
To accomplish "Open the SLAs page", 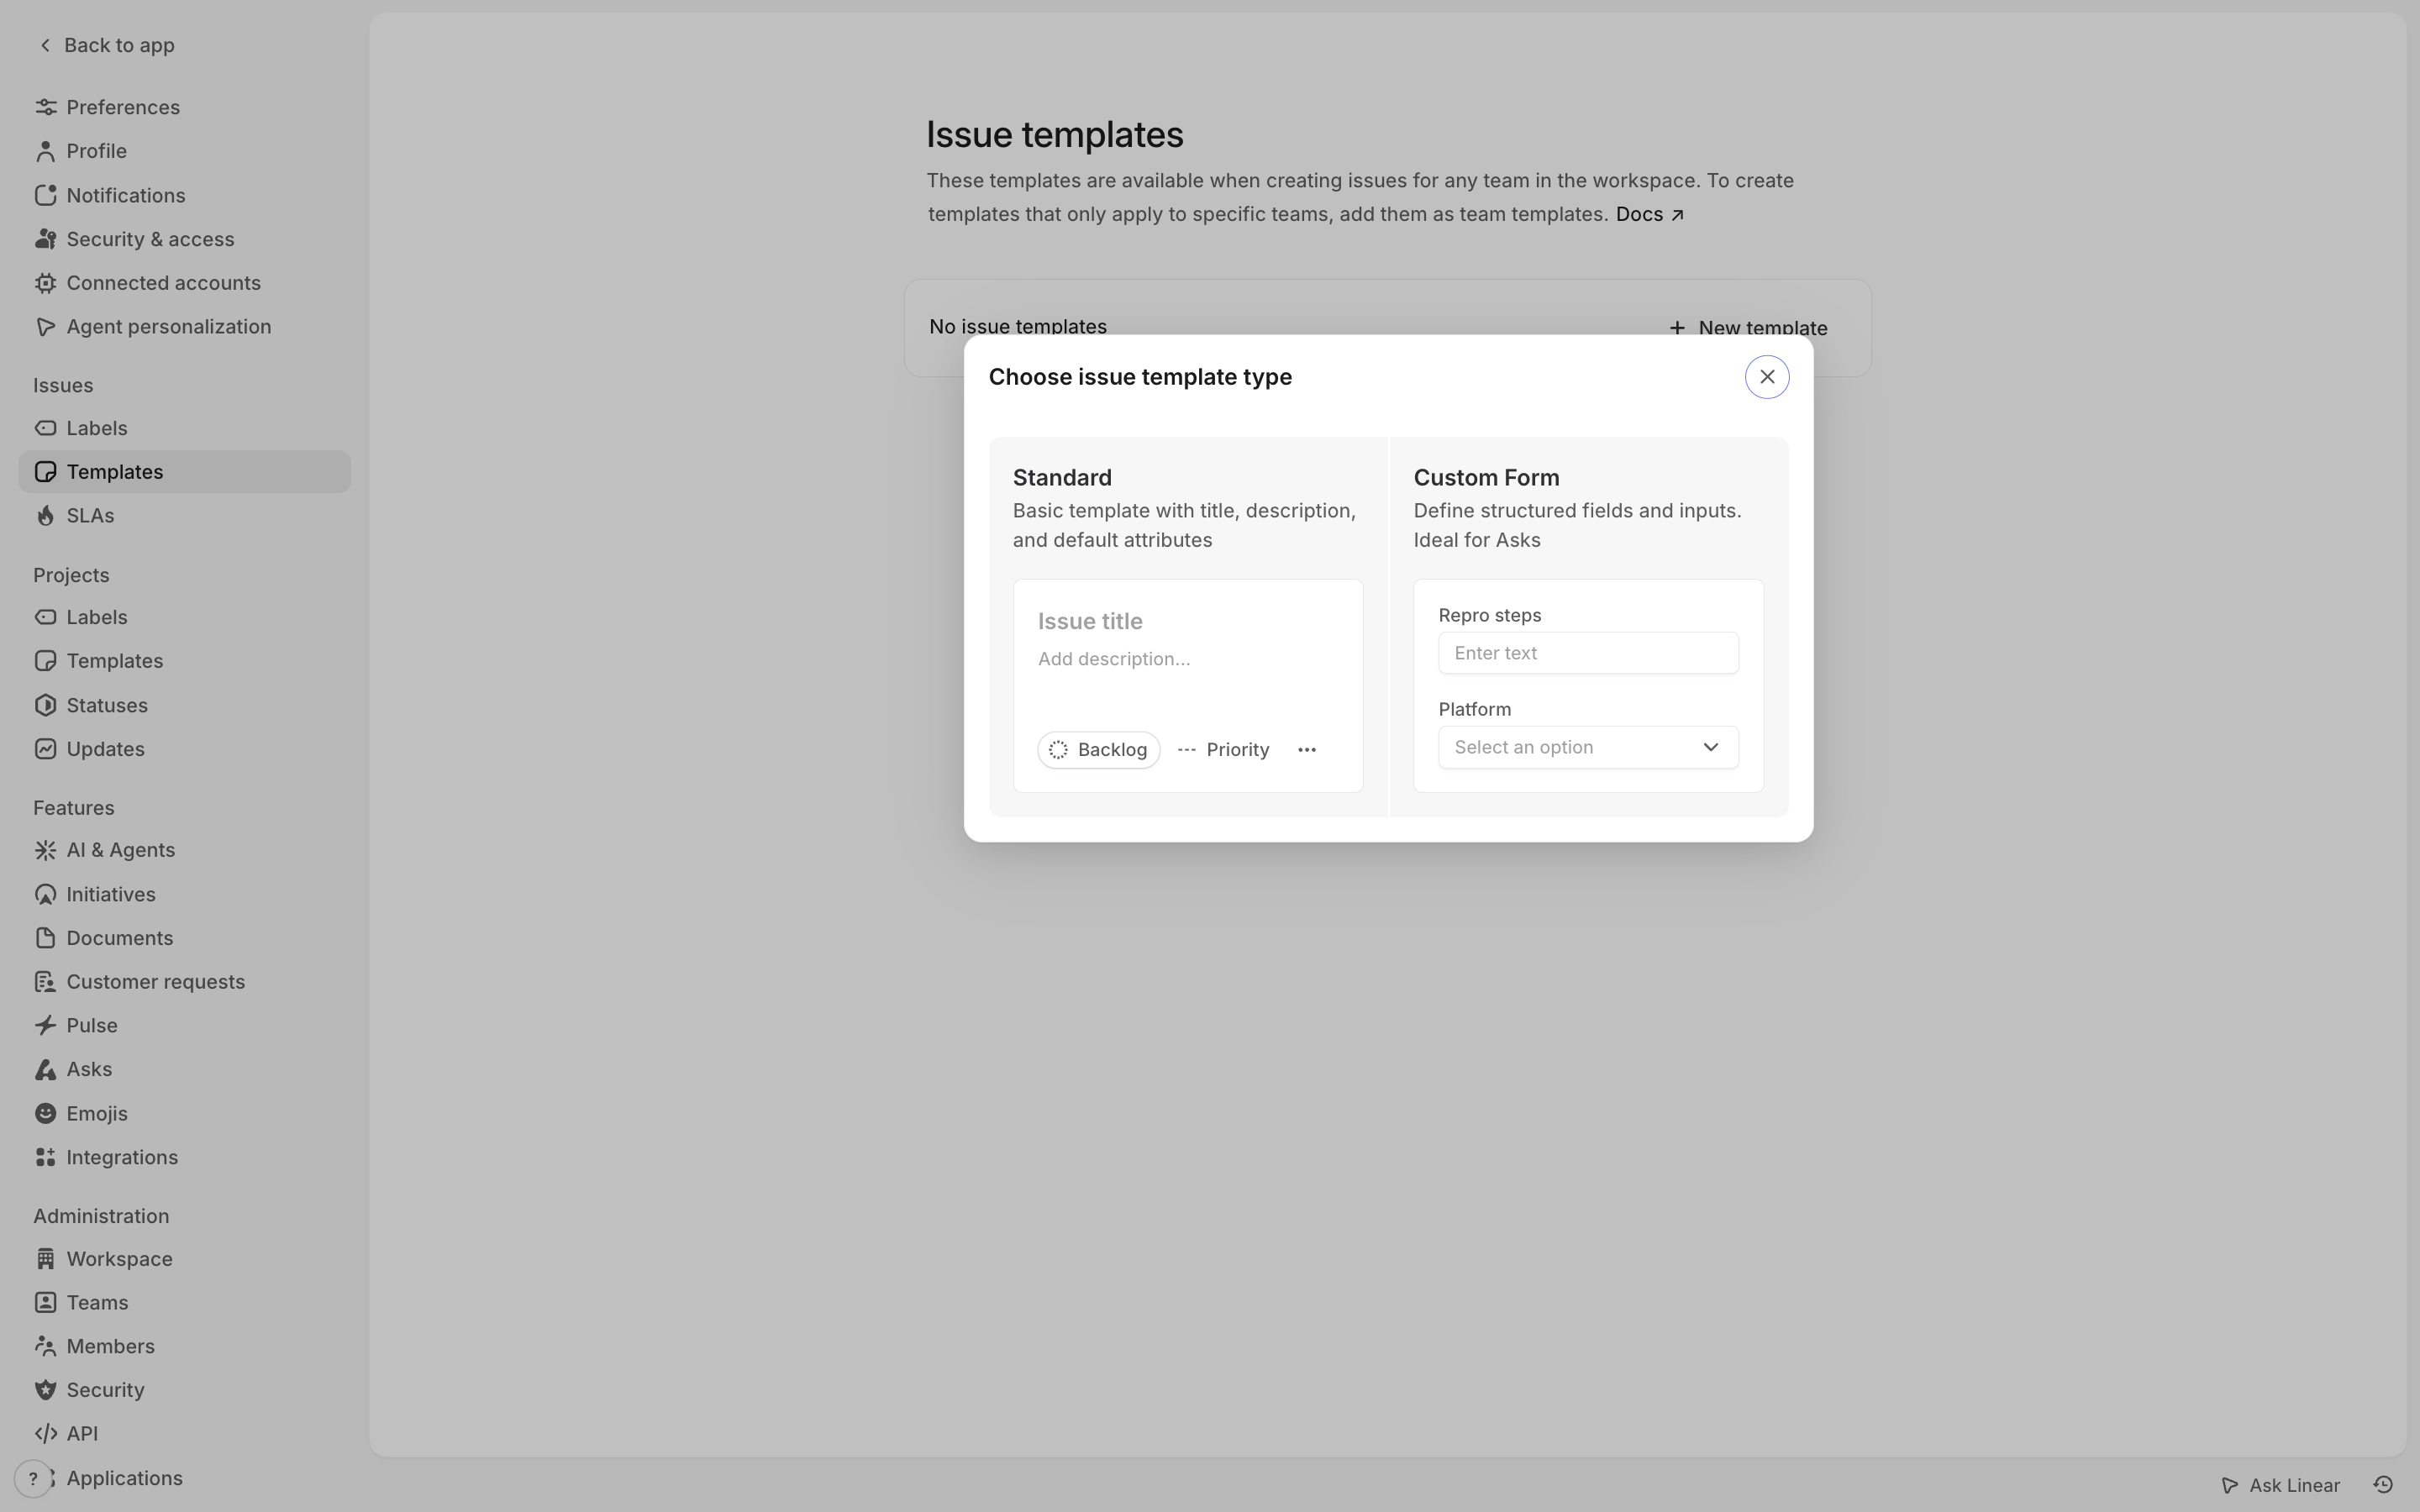I will point(184,516).
